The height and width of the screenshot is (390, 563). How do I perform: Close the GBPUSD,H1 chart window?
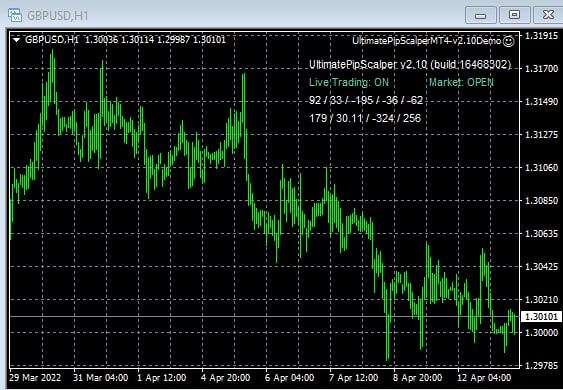tap(548, 15)
